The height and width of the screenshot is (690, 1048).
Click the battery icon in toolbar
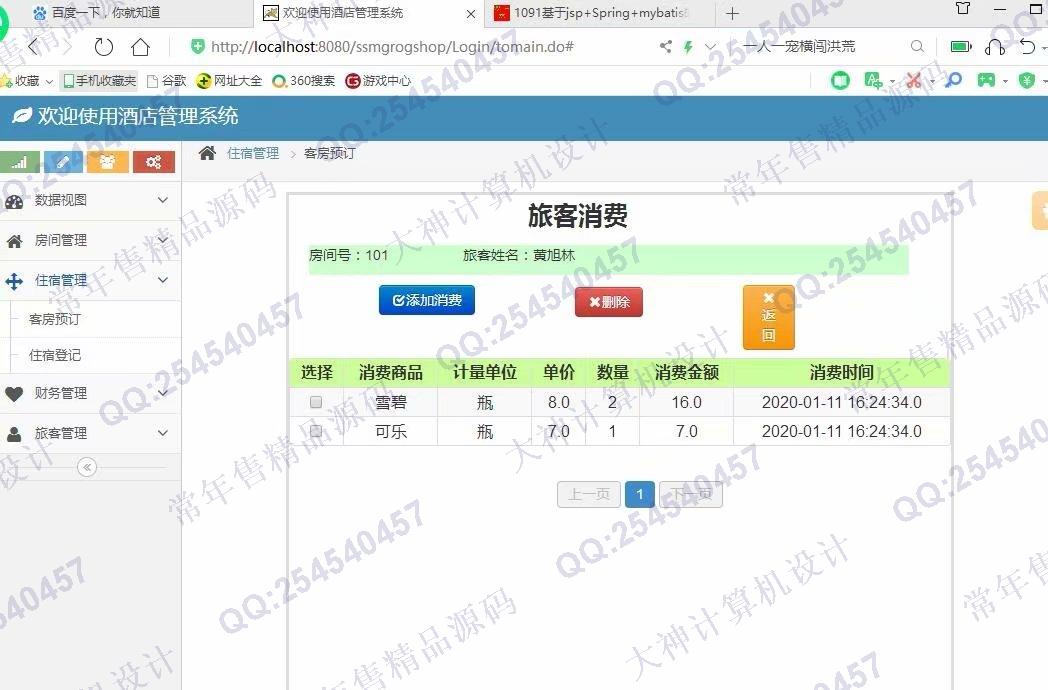[x=961, y=46]
